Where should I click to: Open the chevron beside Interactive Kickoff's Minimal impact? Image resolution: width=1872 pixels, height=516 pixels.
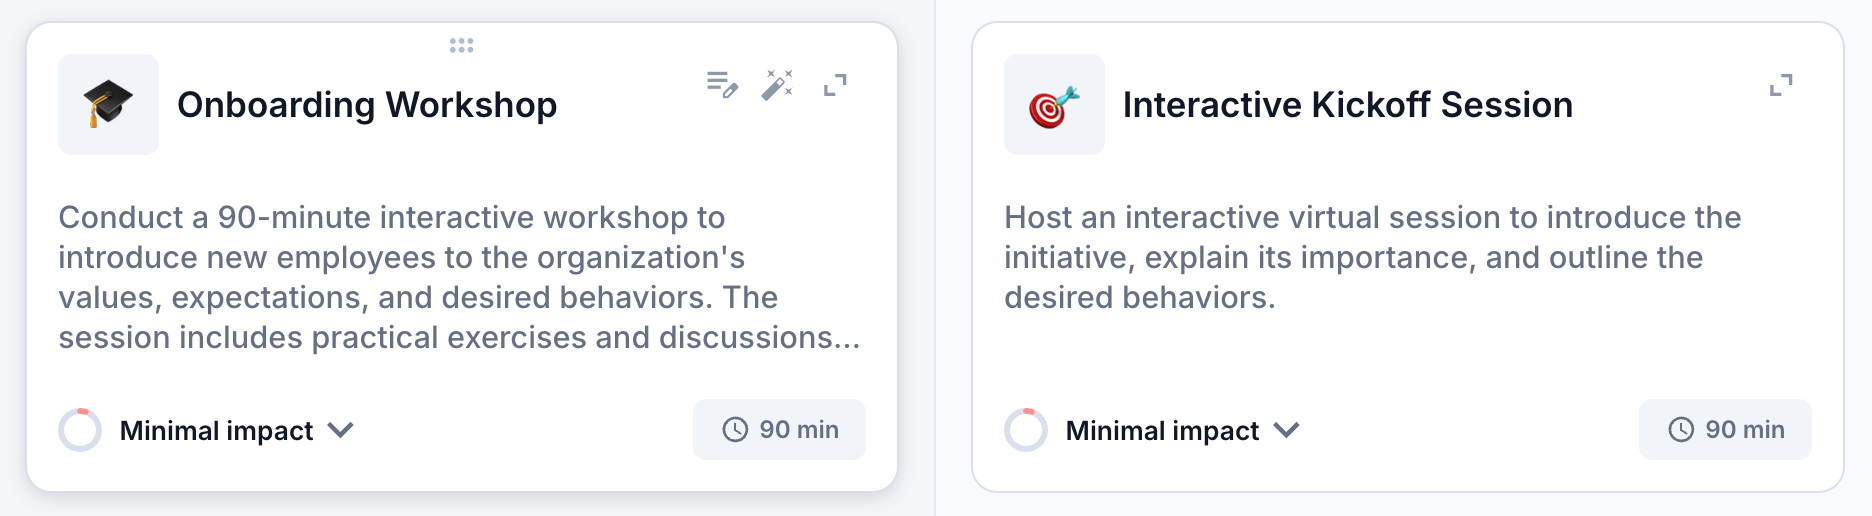1287,430
